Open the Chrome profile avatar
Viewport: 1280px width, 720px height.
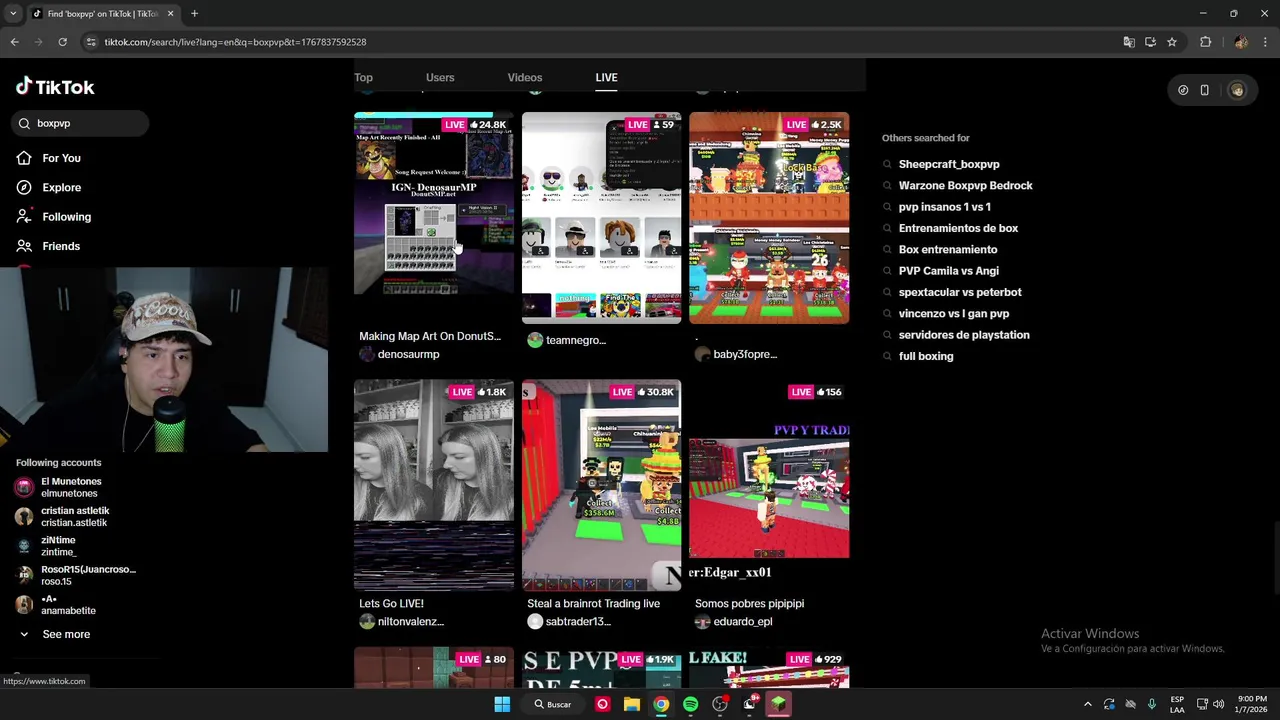[x=1241, y=42]
